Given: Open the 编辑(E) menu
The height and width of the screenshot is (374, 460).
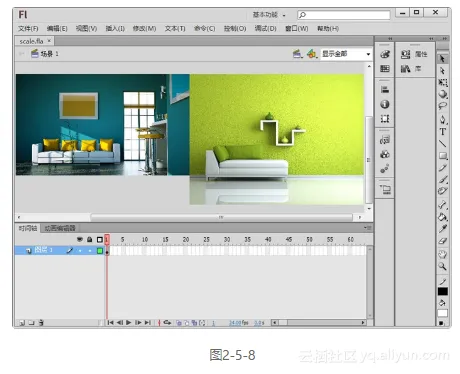Looking at the screenshot, I should tap(57, 29).
